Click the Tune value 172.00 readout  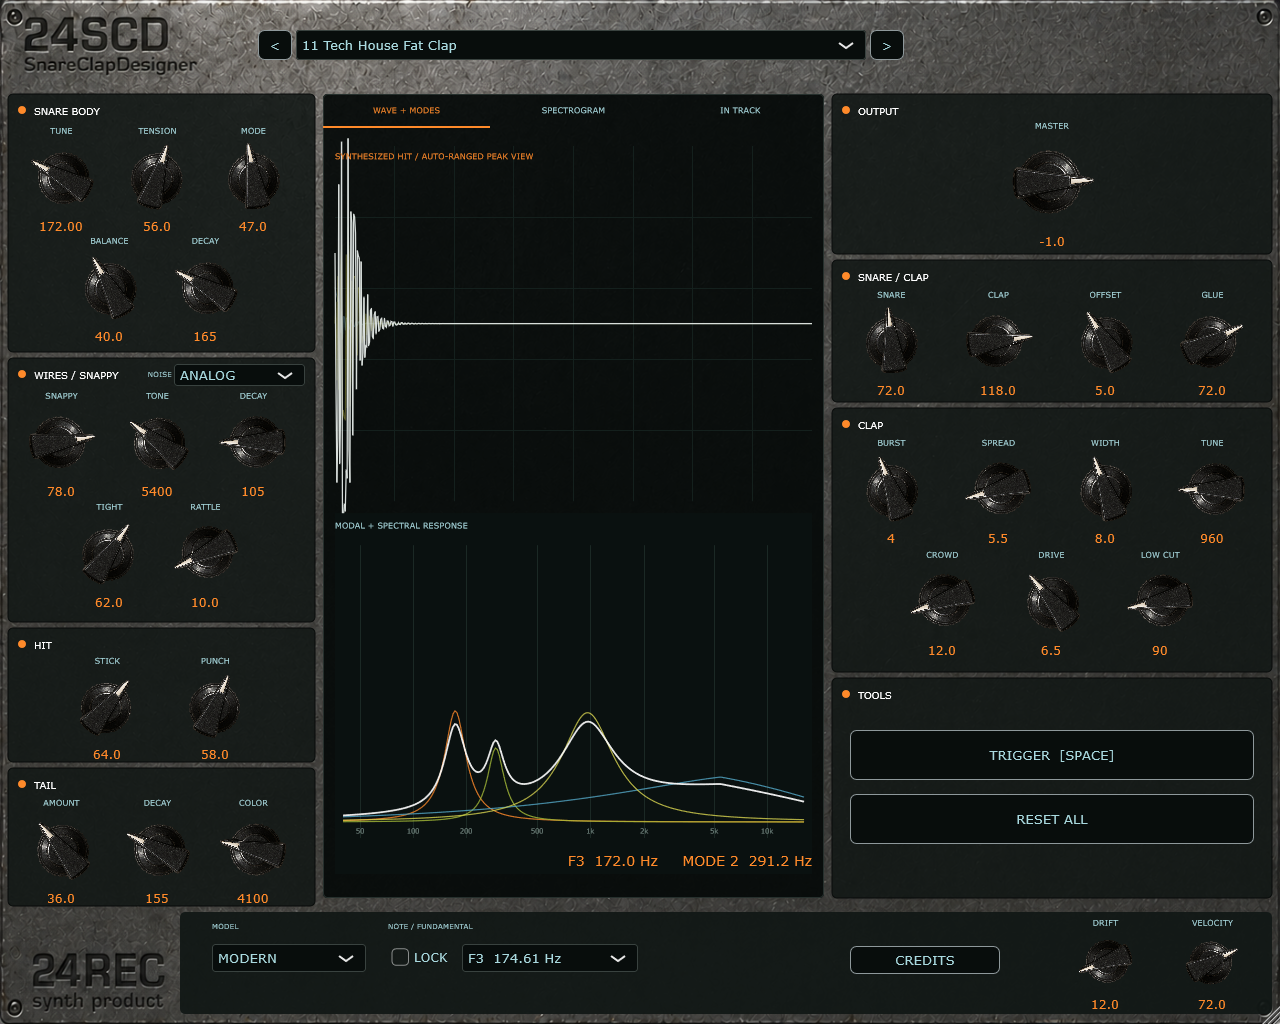tap(61, 227)
